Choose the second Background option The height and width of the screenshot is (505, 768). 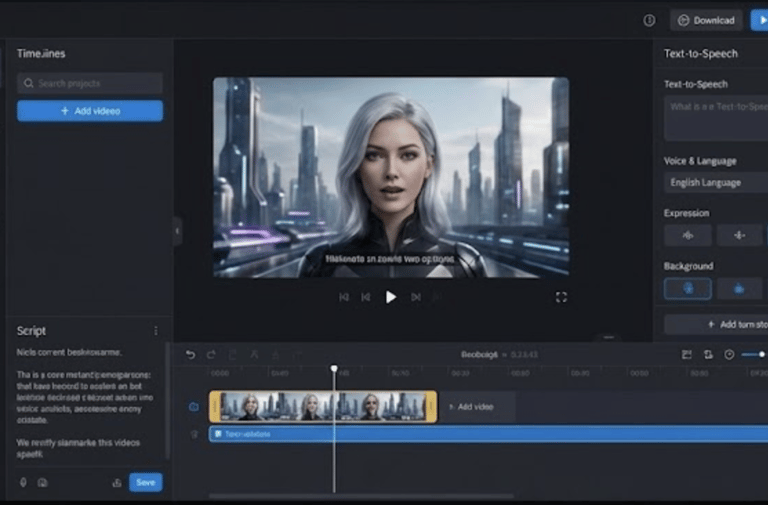(740, 289)
